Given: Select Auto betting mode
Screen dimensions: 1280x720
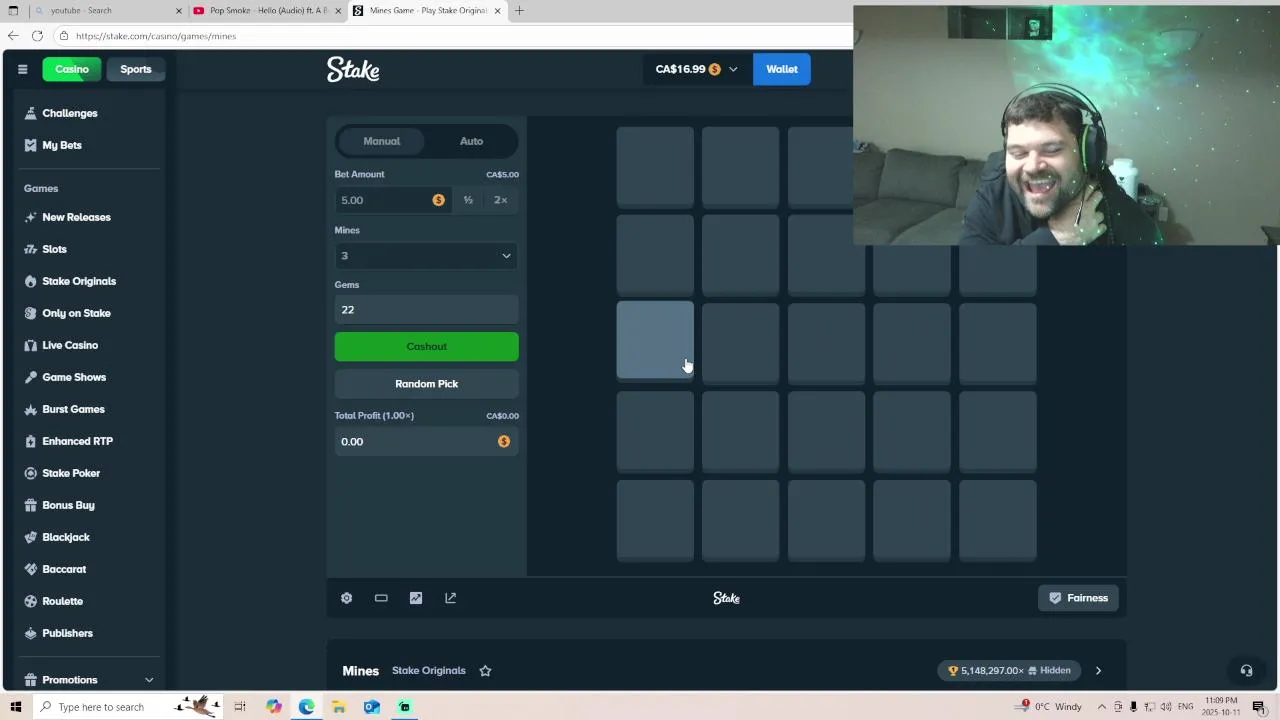Looking at the screenshot, I should pos(471,141).
